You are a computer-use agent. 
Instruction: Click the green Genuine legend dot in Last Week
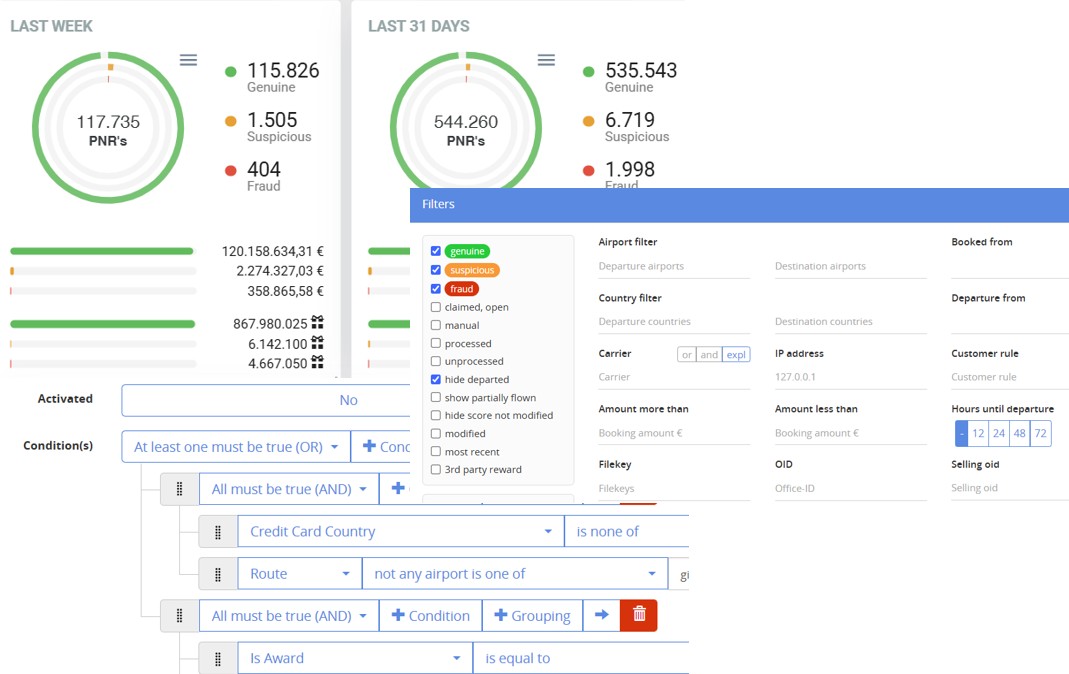231,71
